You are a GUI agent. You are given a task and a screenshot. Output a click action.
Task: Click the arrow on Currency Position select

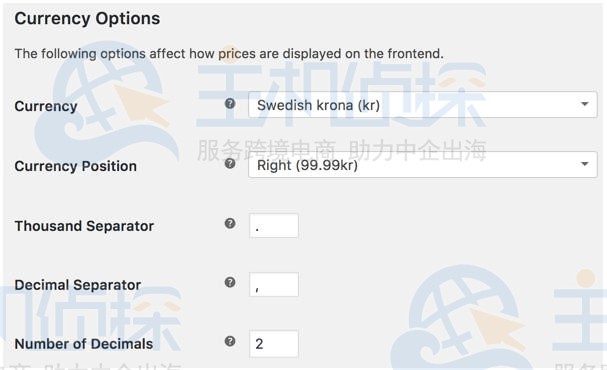tap(585, 164)
